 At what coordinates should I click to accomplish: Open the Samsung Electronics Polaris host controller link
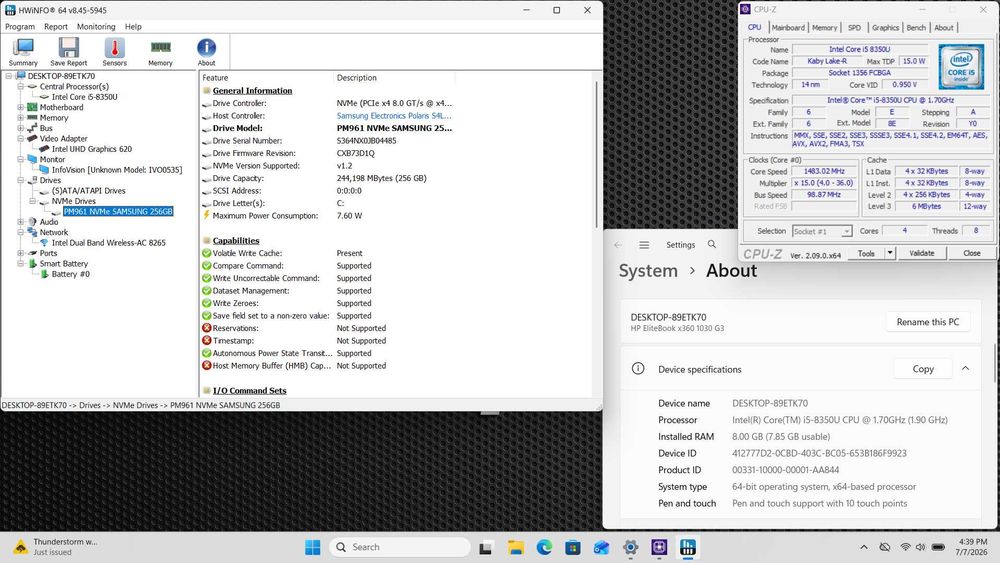point(393,115)
